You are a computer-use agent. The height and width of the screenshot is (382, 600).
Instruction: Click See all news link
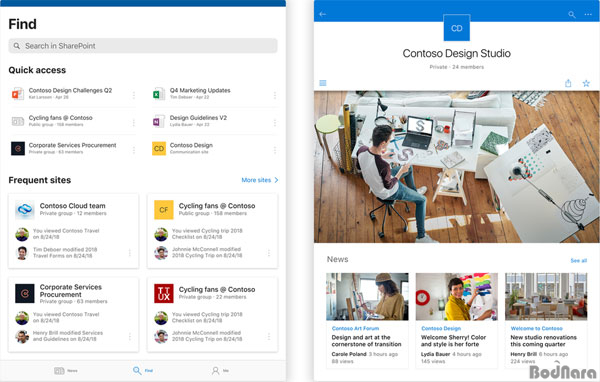[578, 260]
